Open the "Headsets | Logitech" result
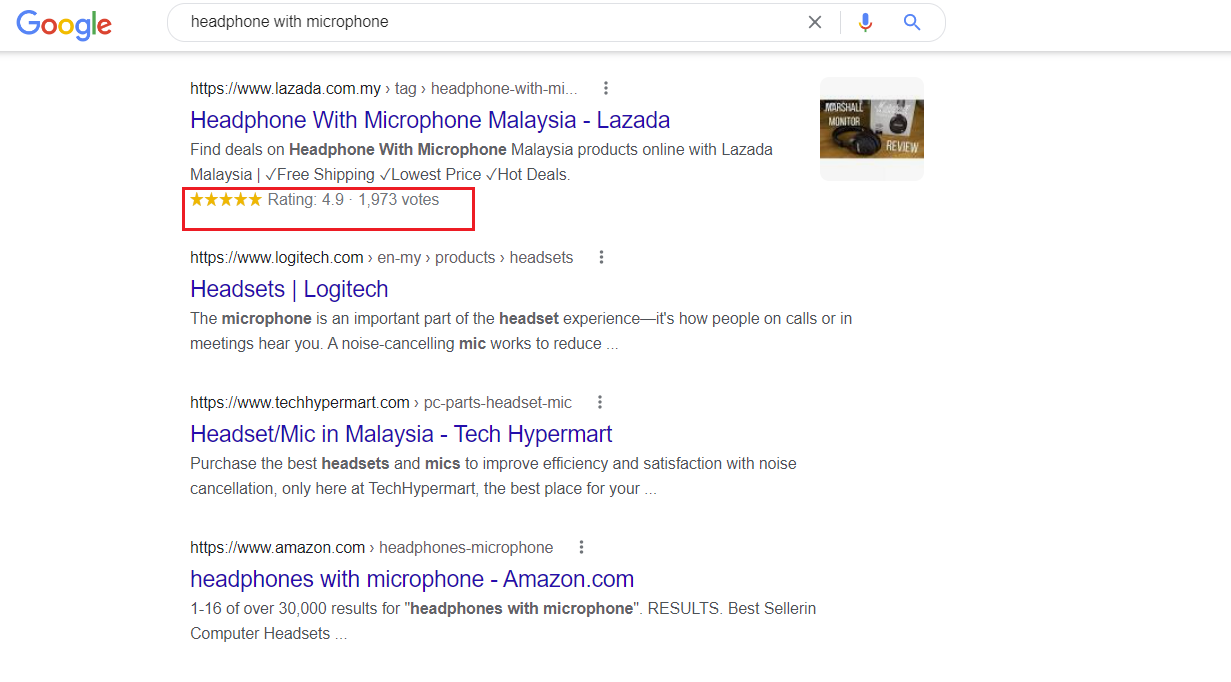Image resolution: width=1231 pixels, height=682 pixels. pos(289,289)
